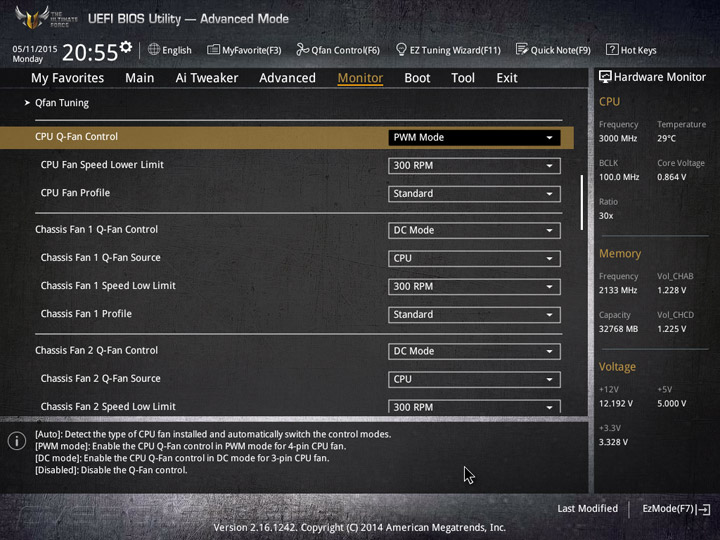720x540 pixels.
Task: Click the 29°C temperature value
Action: point(666,139)
